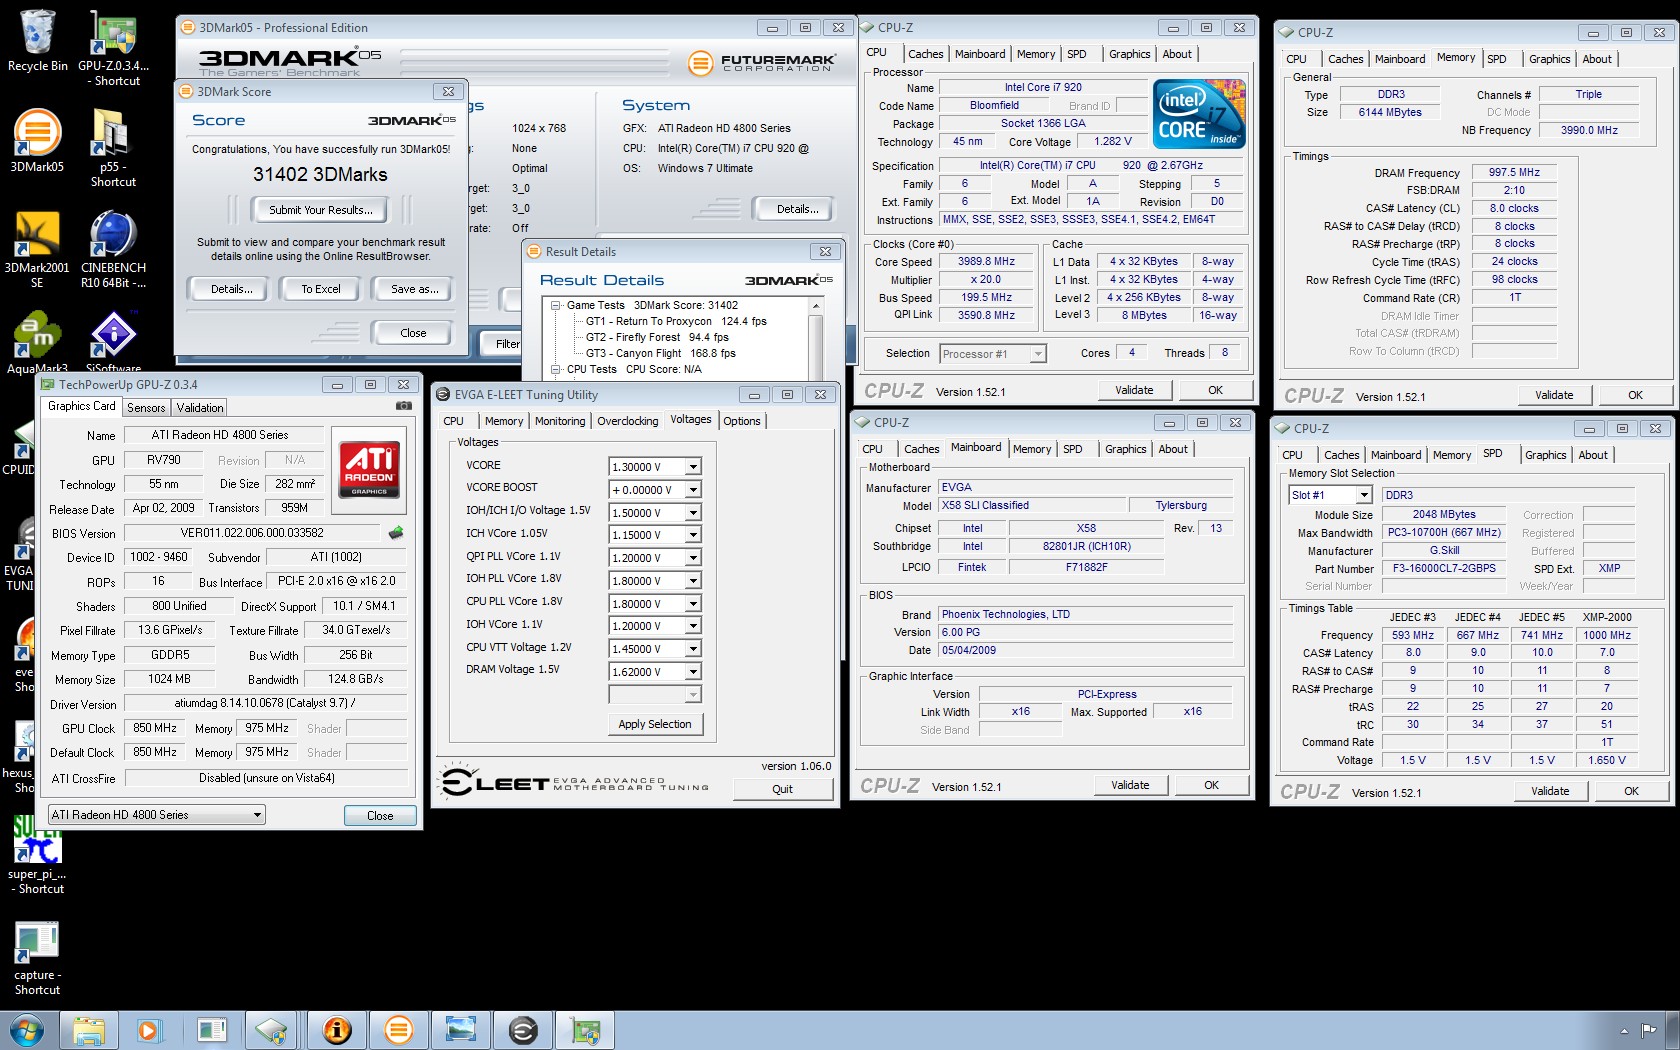Click Details button under System section

tap(797, 209)
